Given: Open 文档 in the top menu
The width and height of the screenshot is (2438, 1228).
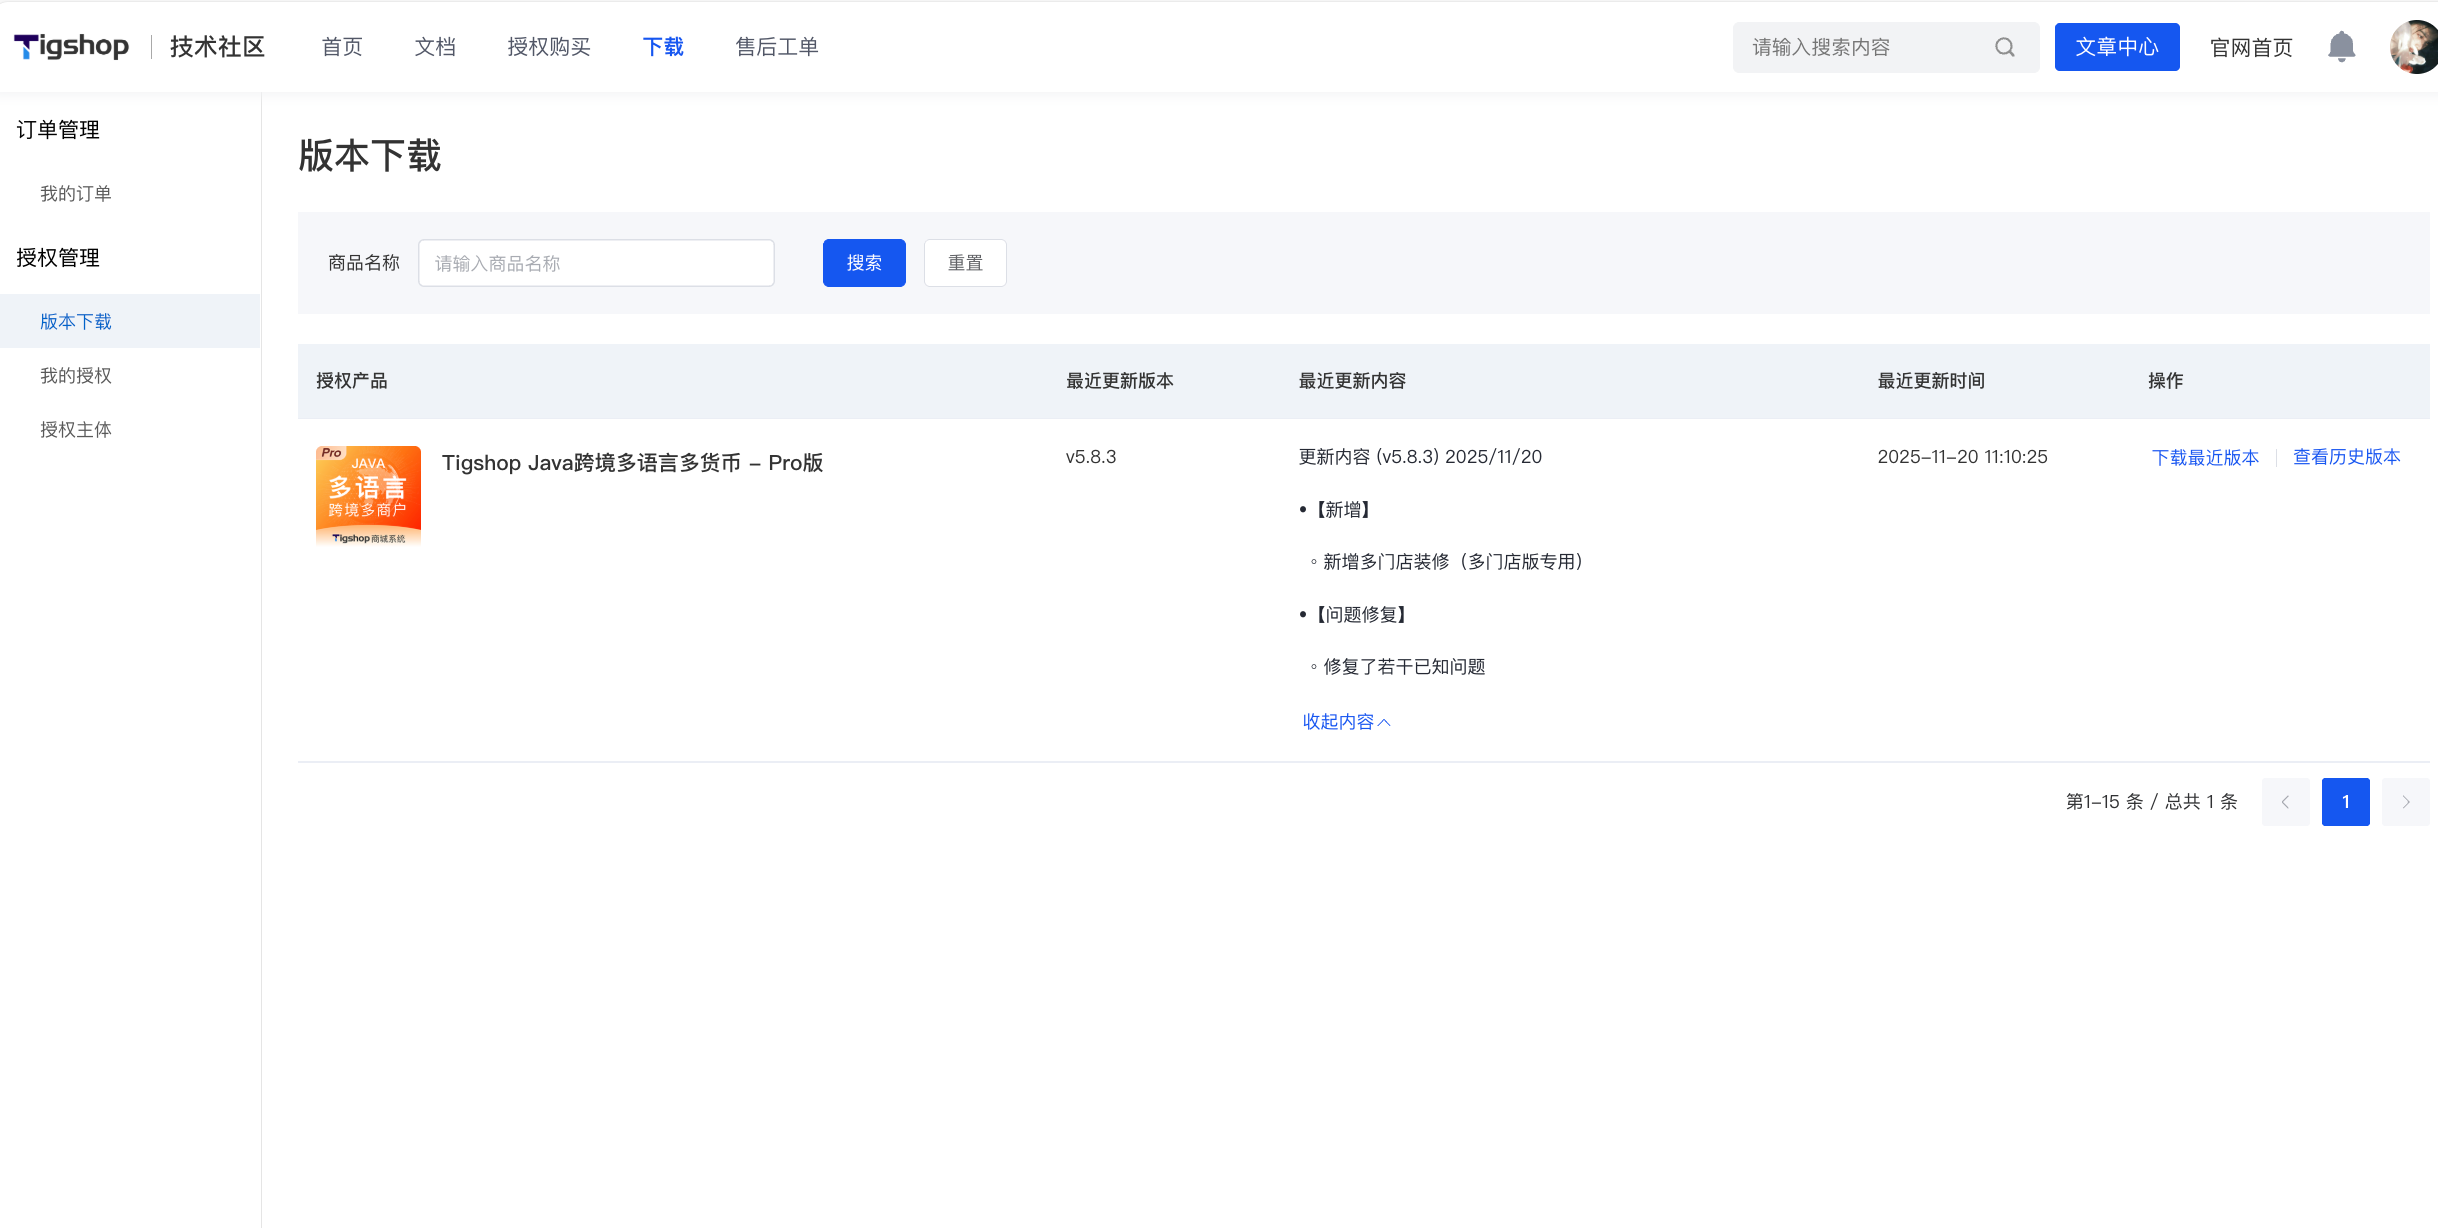Looking at the screenshot, I should click(x=435, y=47).
